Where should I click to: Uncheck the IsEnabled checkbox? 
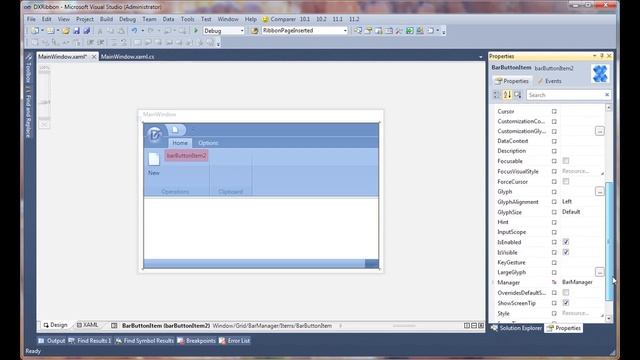566,242
